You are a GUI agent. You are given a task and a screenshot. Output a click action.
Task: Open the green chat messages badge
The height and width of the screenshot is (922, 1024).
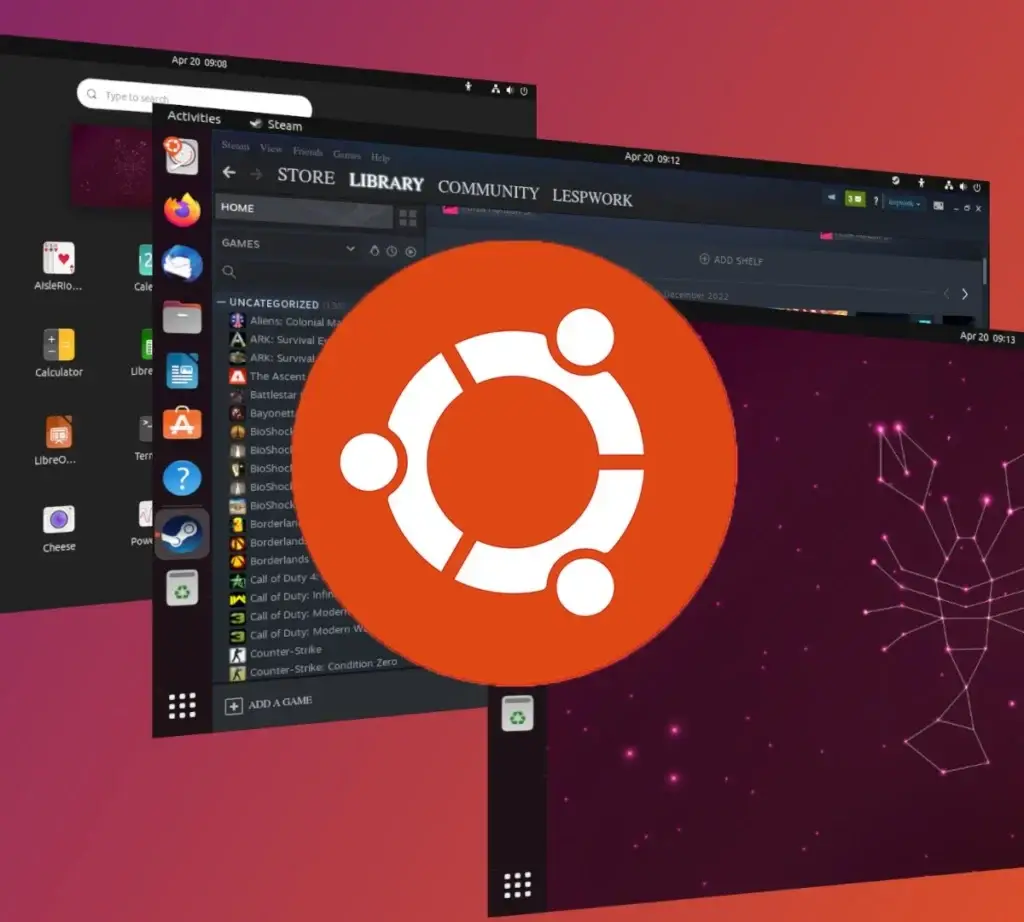[x=855, y=199]
